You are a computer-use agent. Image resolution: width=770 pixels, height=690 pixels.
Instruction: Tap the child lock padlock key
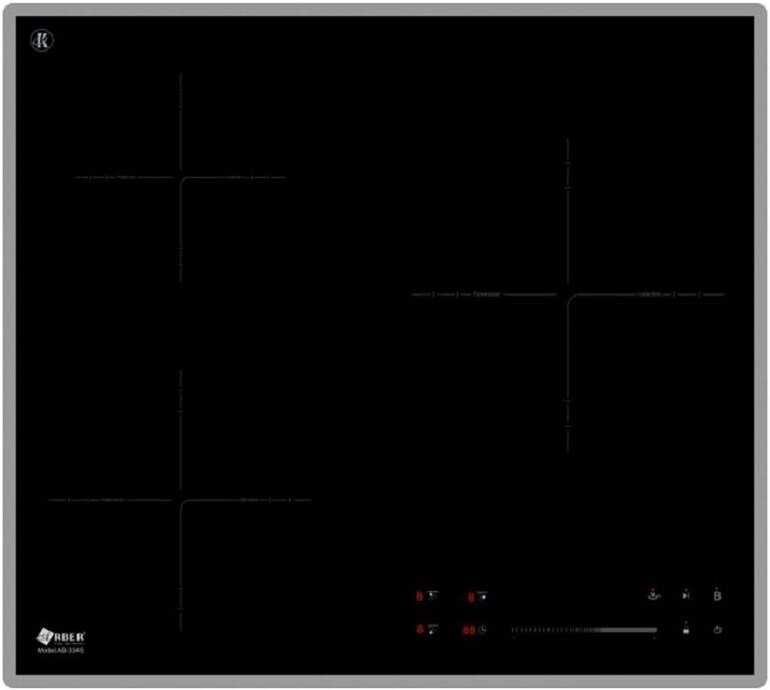click(x=686, y=628)
